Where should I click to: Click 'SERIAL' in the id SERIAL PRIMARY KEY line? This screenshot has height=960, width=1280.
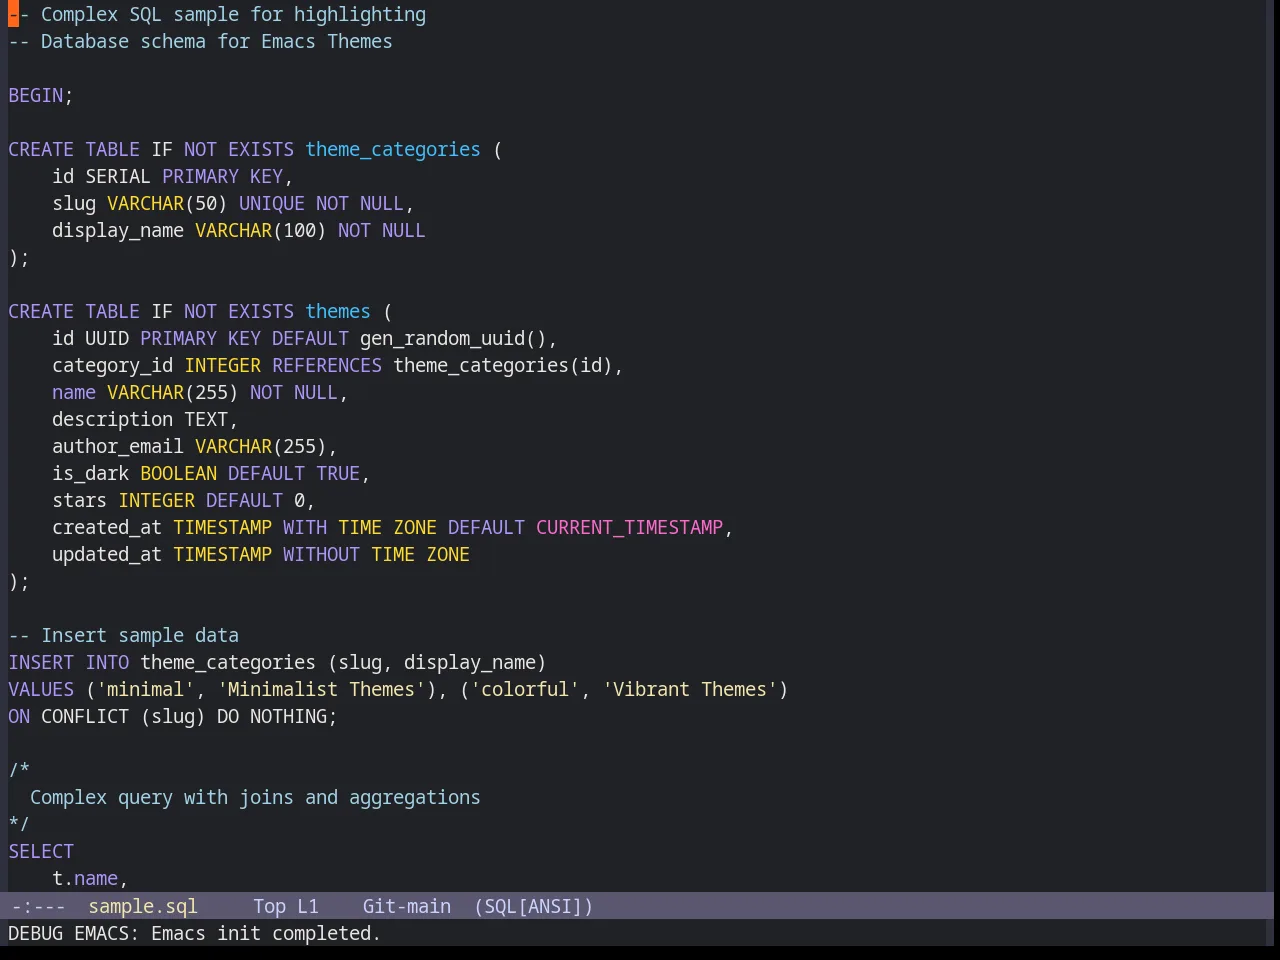(118, 176)
